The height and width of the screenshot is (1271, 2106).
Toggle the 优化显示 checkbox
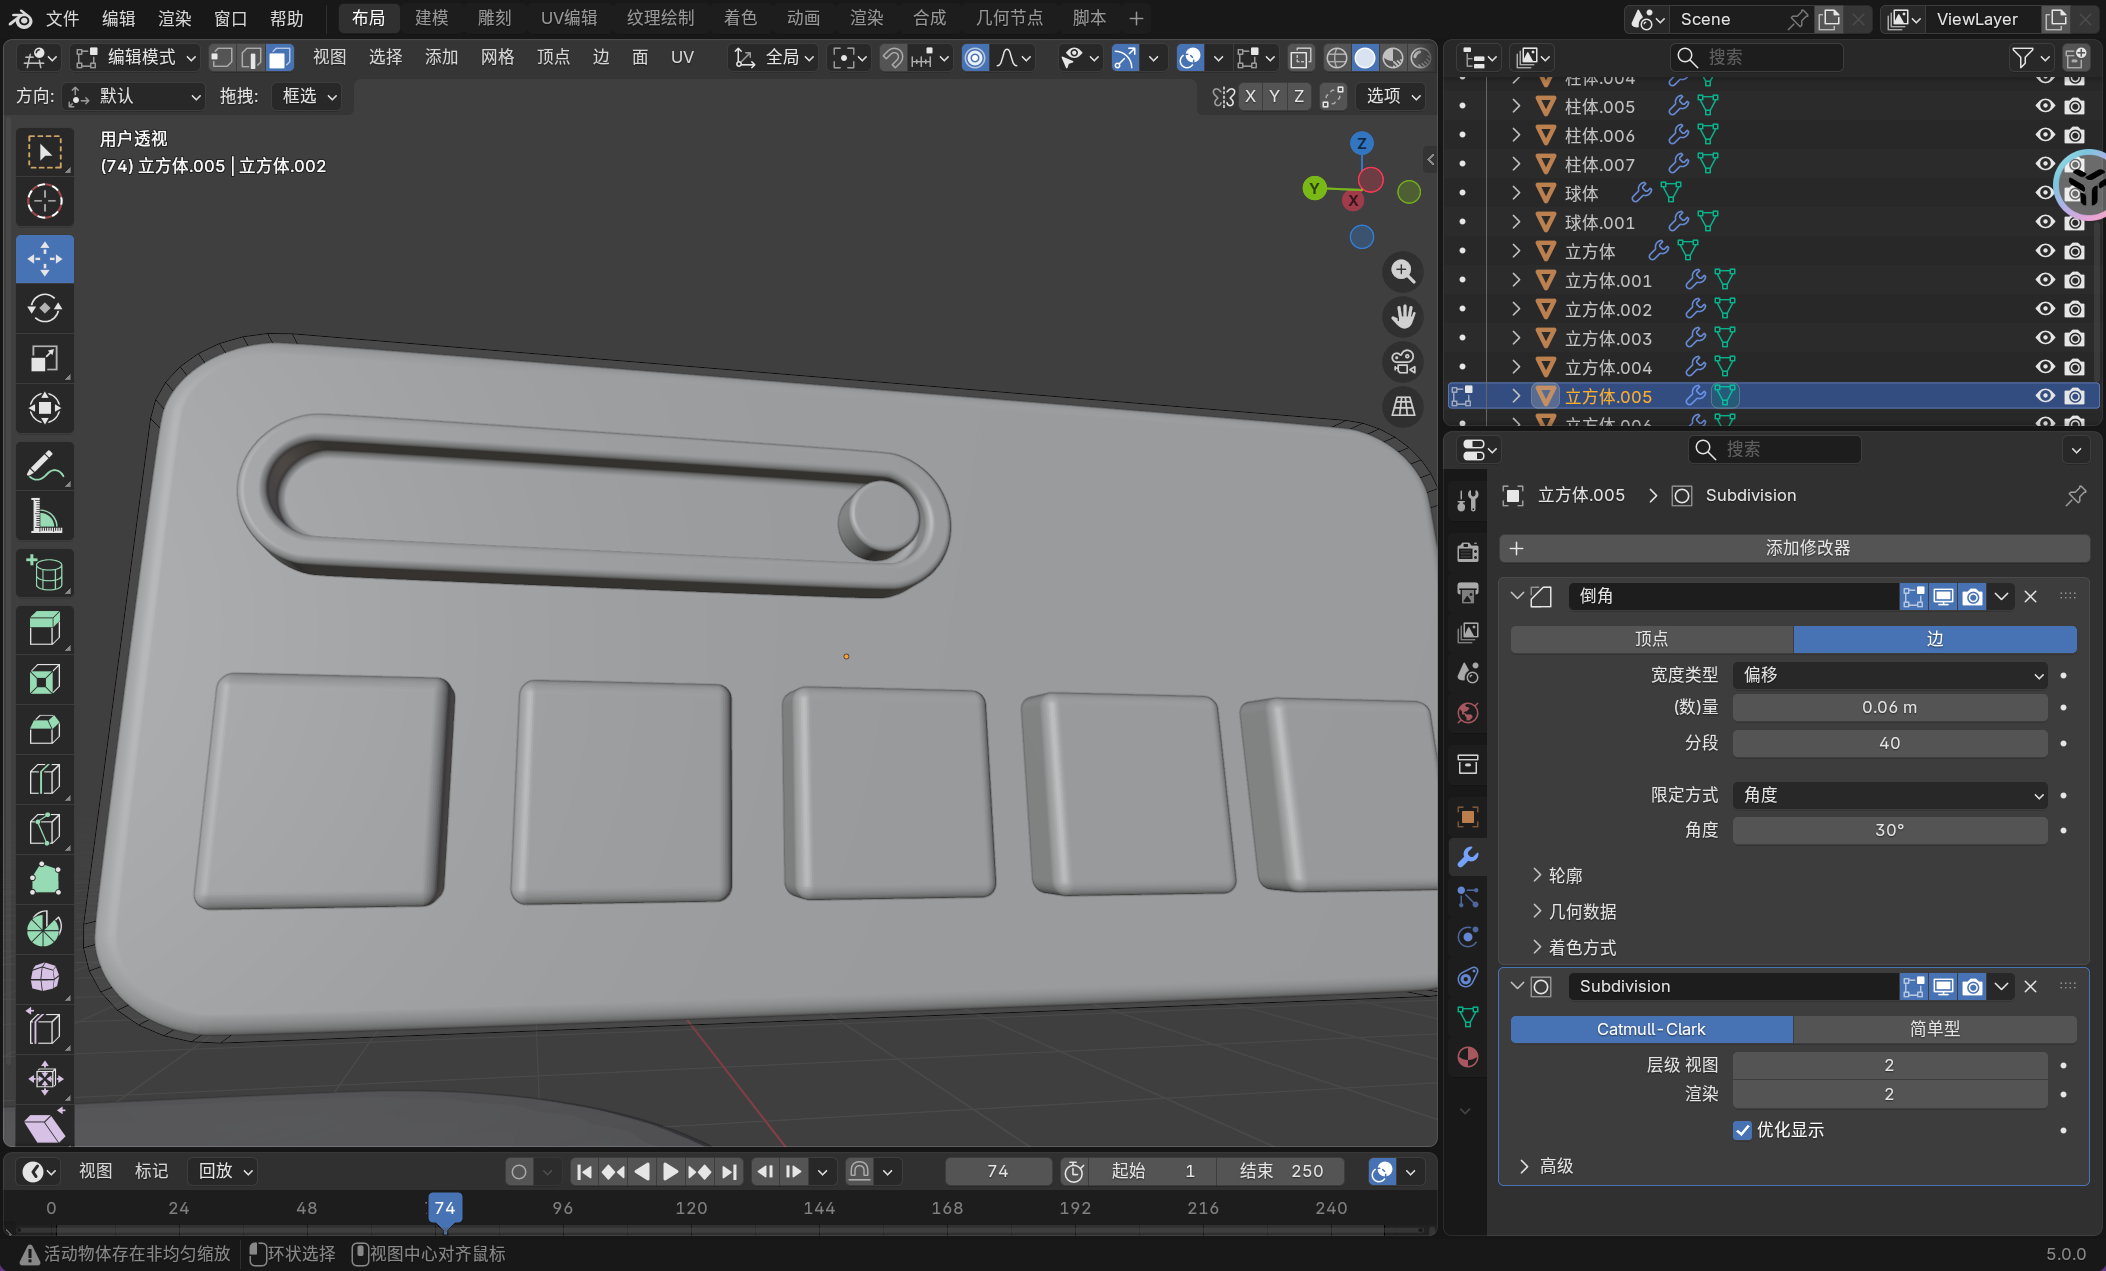tap(1742, 1130)
